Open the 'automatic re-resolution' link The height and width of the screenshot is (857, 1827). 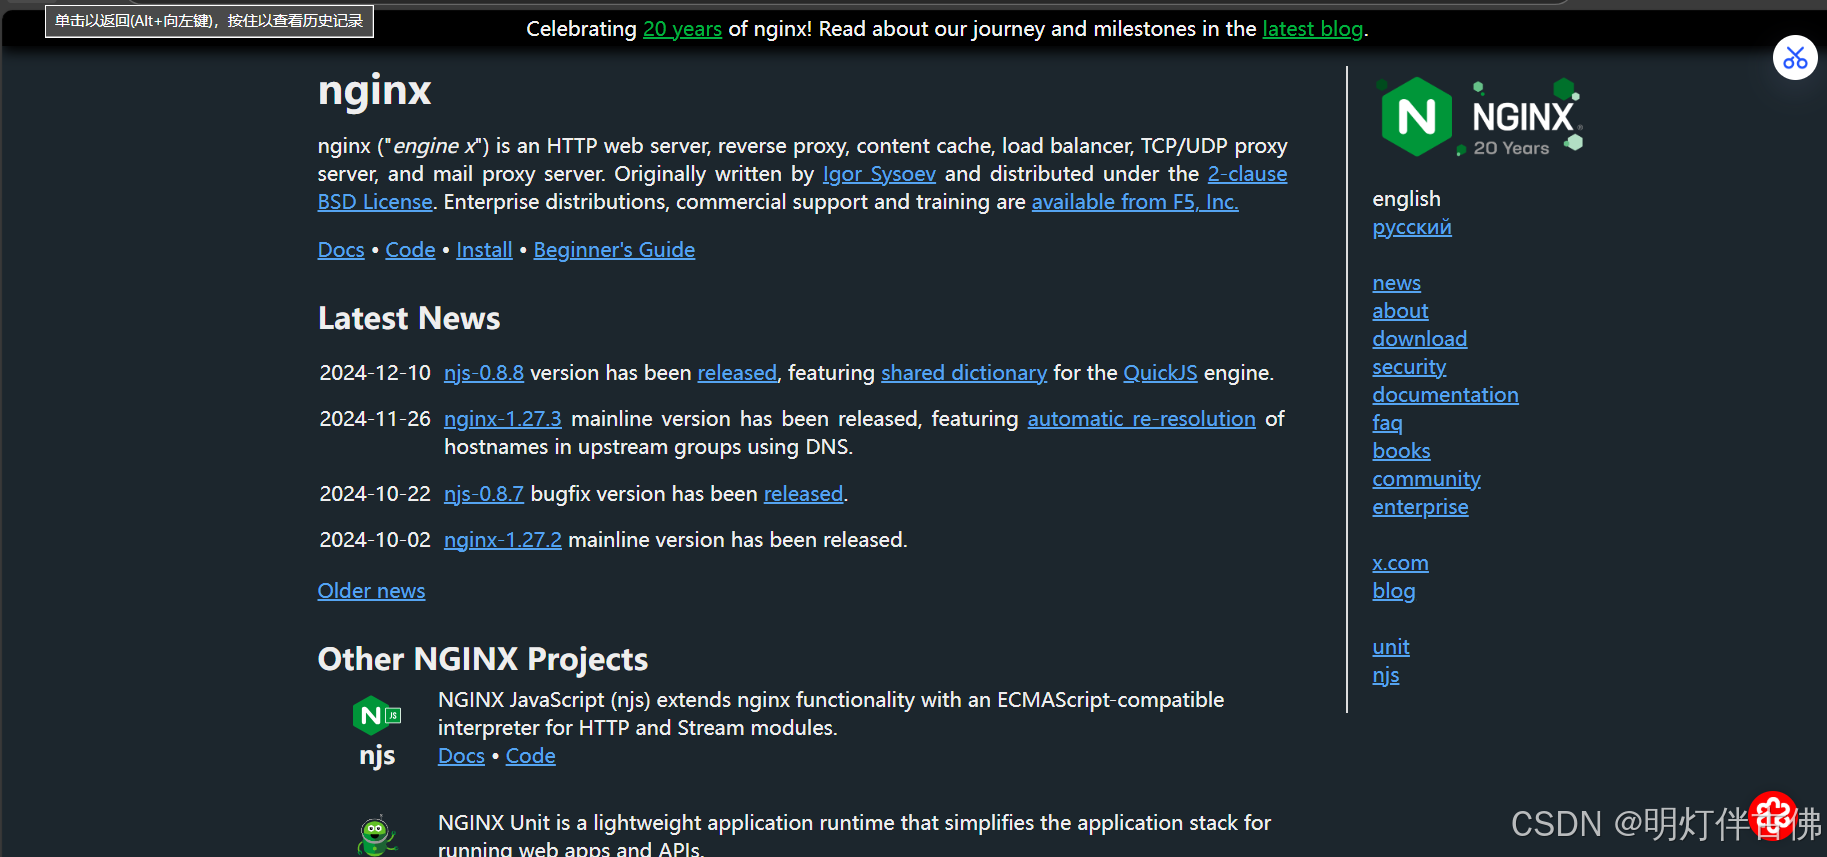pyautogui.click(x=1142, y=419)
